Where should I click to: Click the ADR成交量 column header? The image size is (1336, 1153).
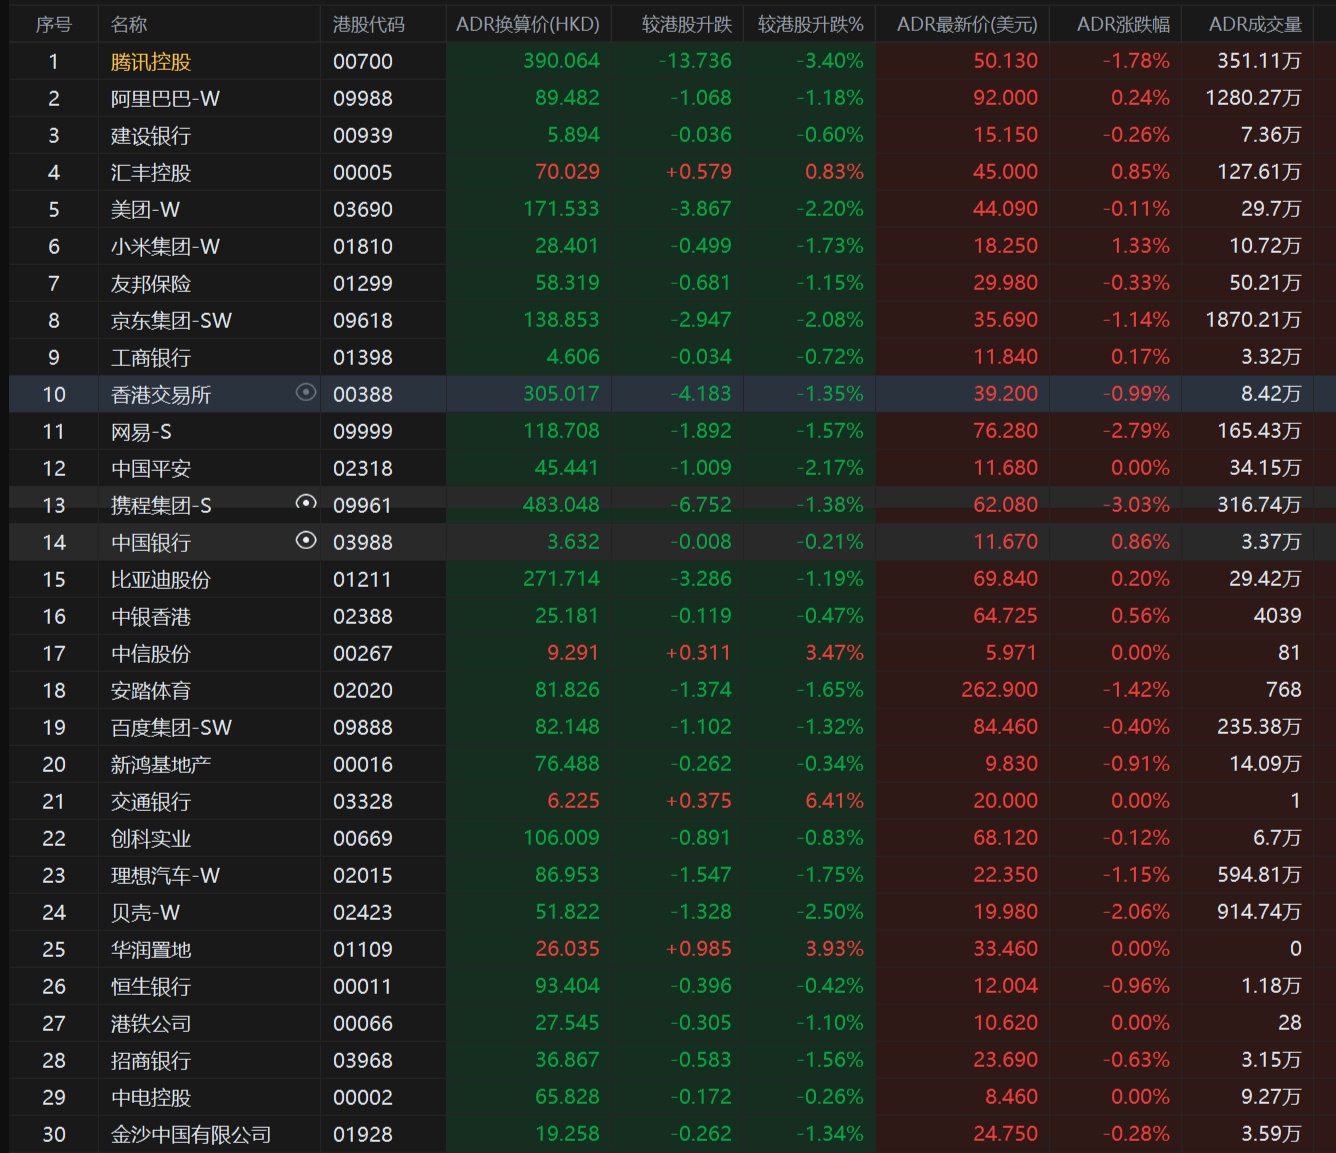click(1255, 24)
